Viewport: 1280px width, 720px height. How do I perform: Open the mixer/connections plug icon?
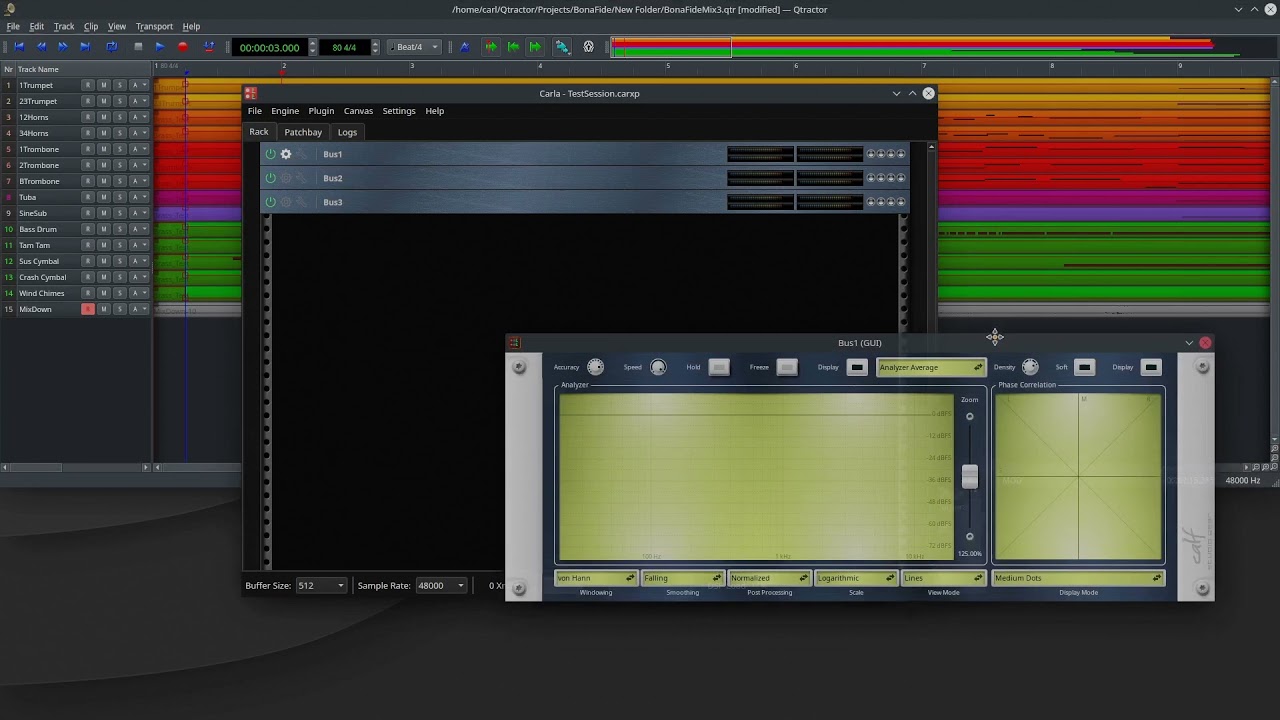pyautogui.click(x=562, y=47)
